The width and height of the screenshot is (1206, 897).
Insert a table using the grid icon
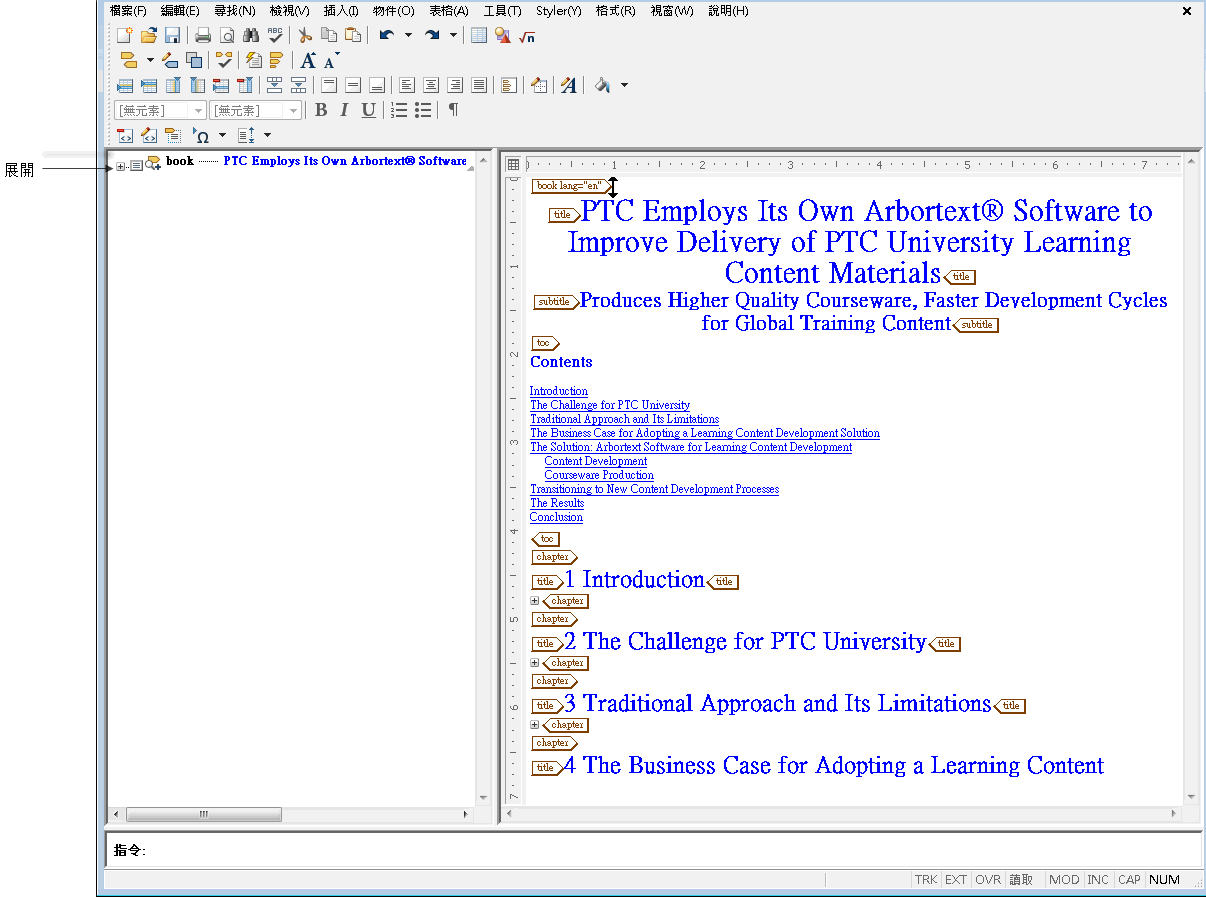tap(479, 36)
